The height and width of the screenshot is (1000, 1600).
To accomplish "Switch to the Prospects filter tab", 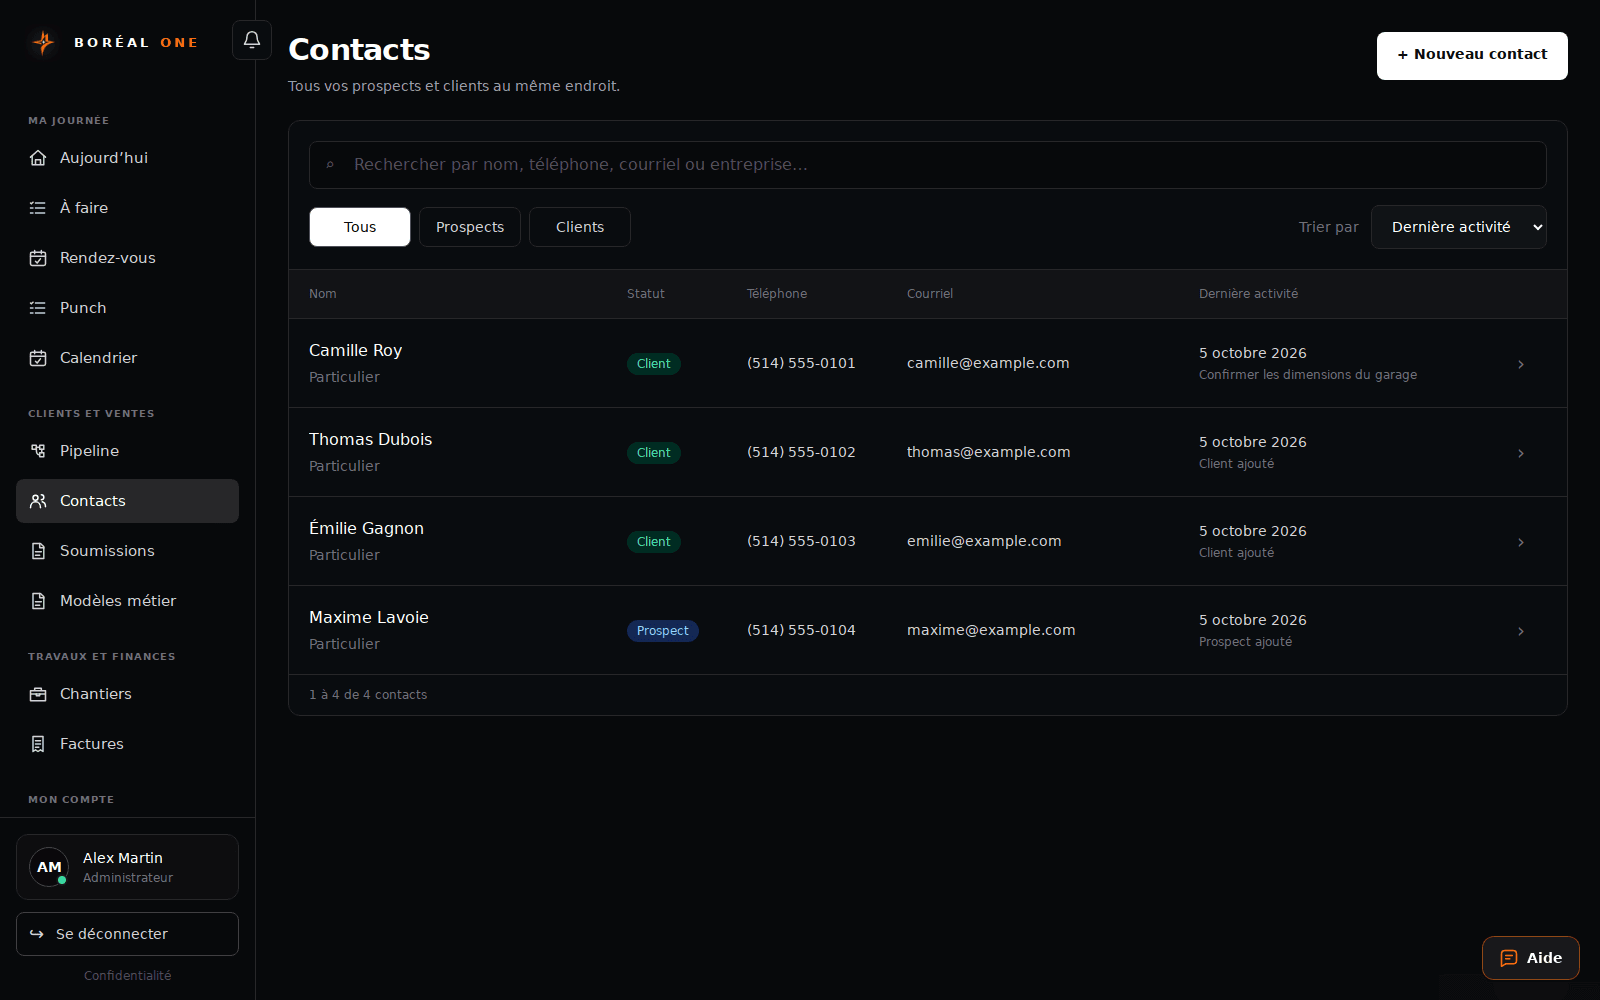I will pos(470,227).
